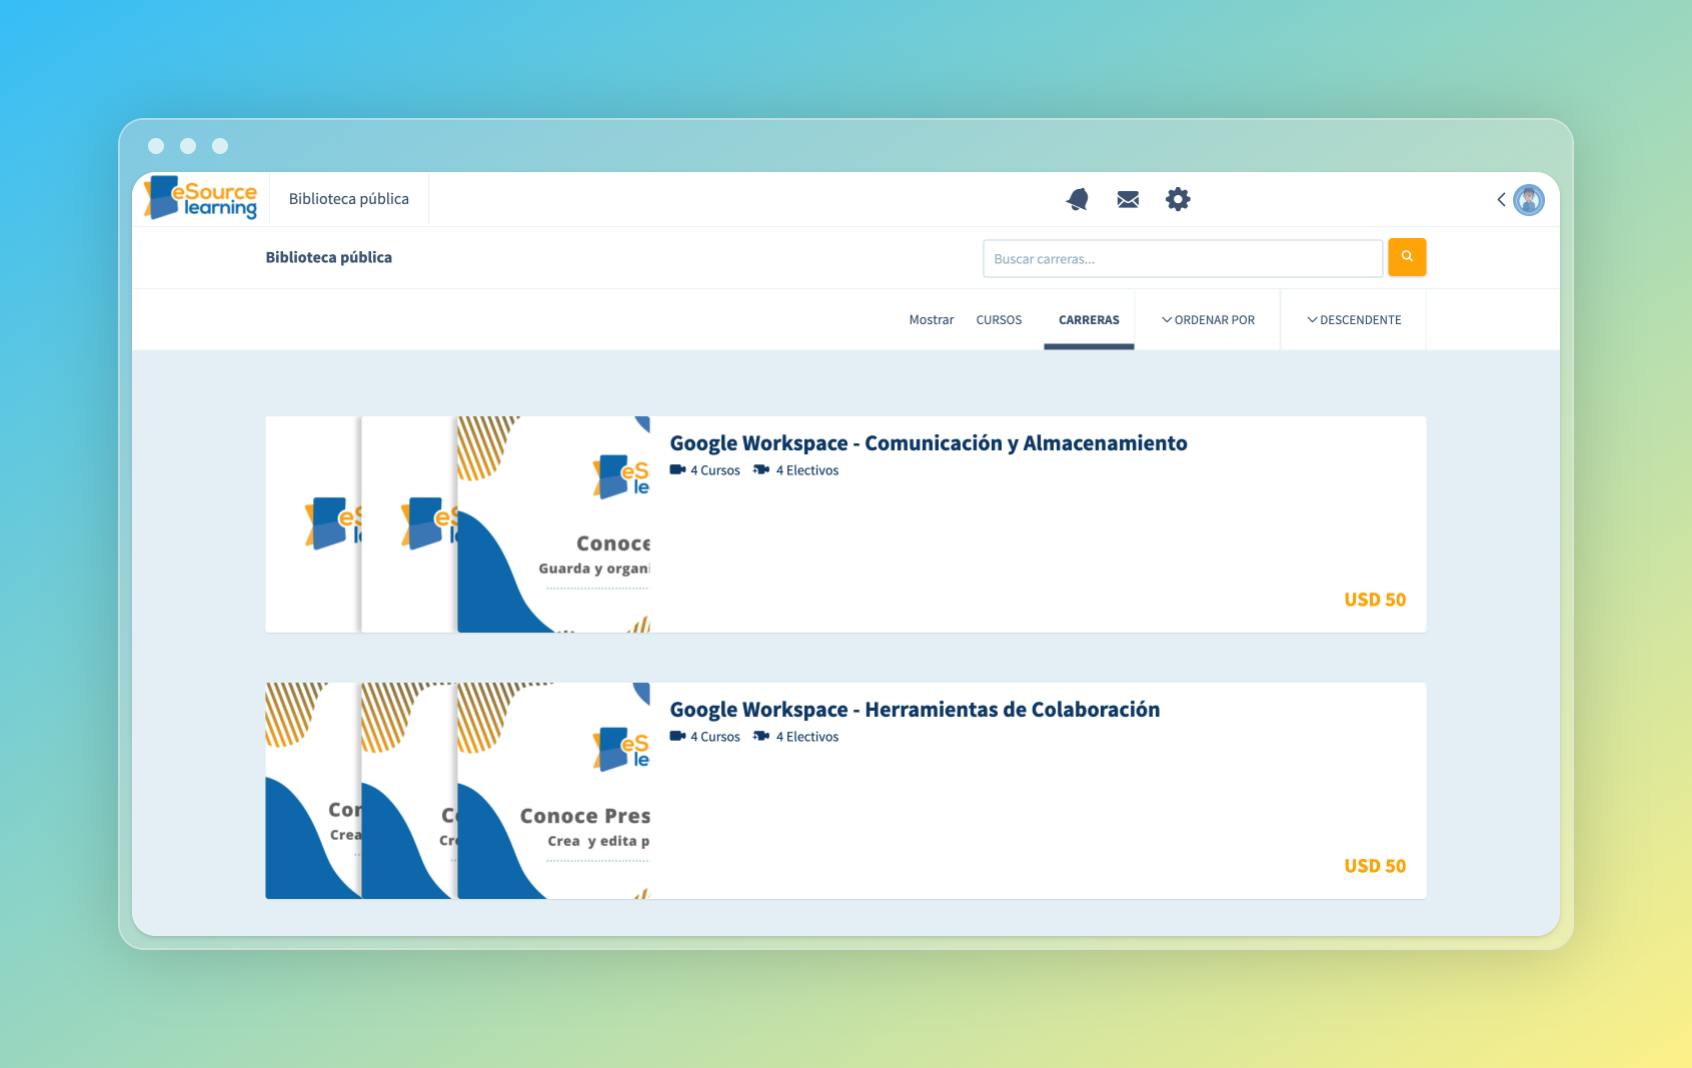Click the USD 50 price on the first card

click(x=1375, y=599)
